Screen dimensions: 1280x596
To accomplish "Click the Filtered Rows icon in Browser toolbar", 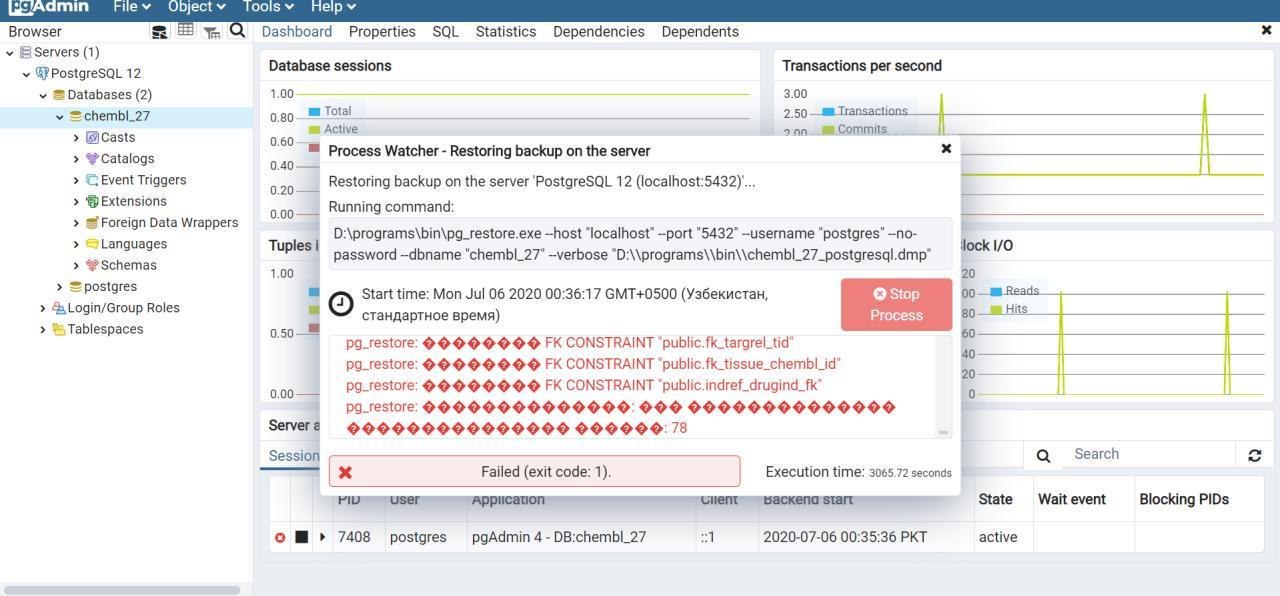I will click(x=211, y=31).
